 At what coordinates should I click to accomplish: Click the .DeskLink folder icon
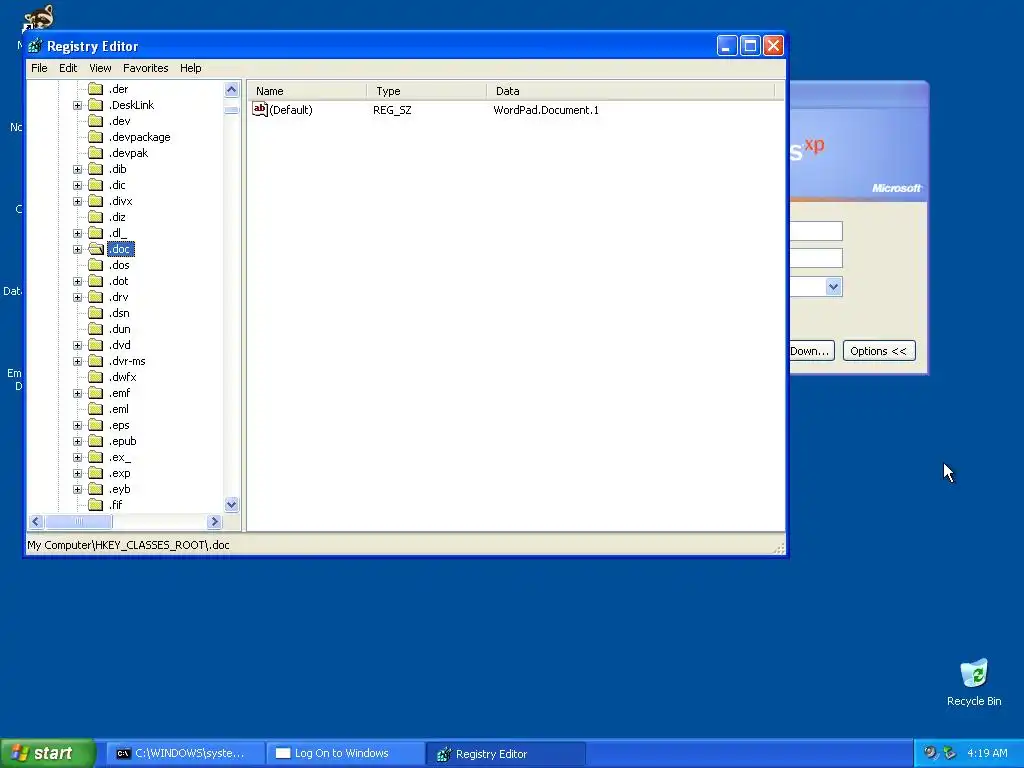[95, 105]
